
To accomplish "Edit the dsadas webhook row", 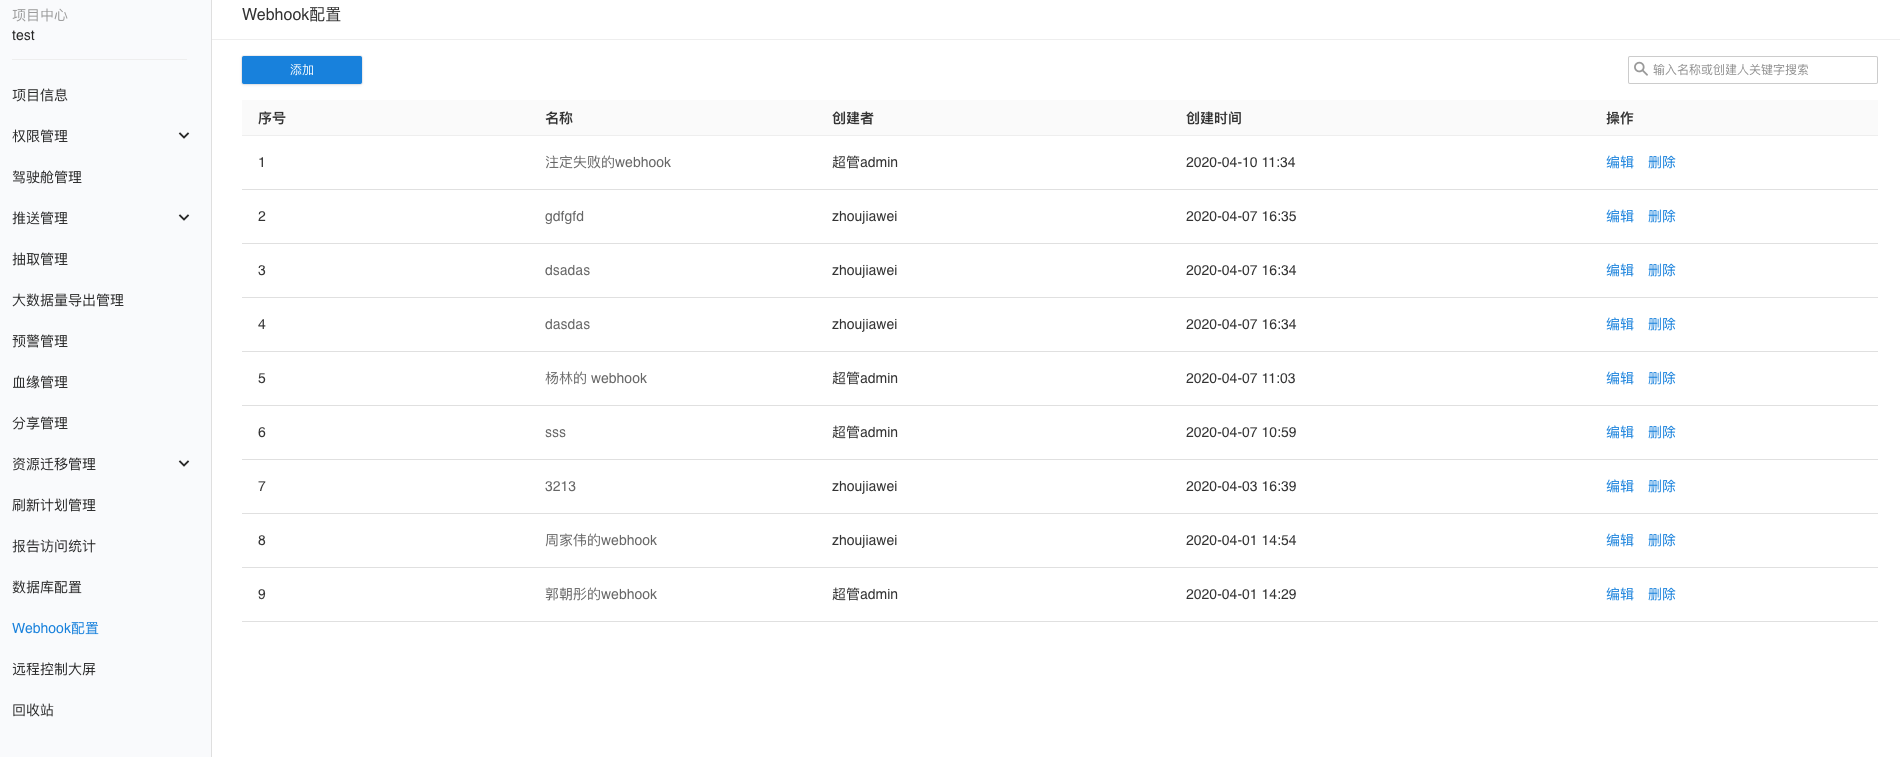I will pos(1619,270).
